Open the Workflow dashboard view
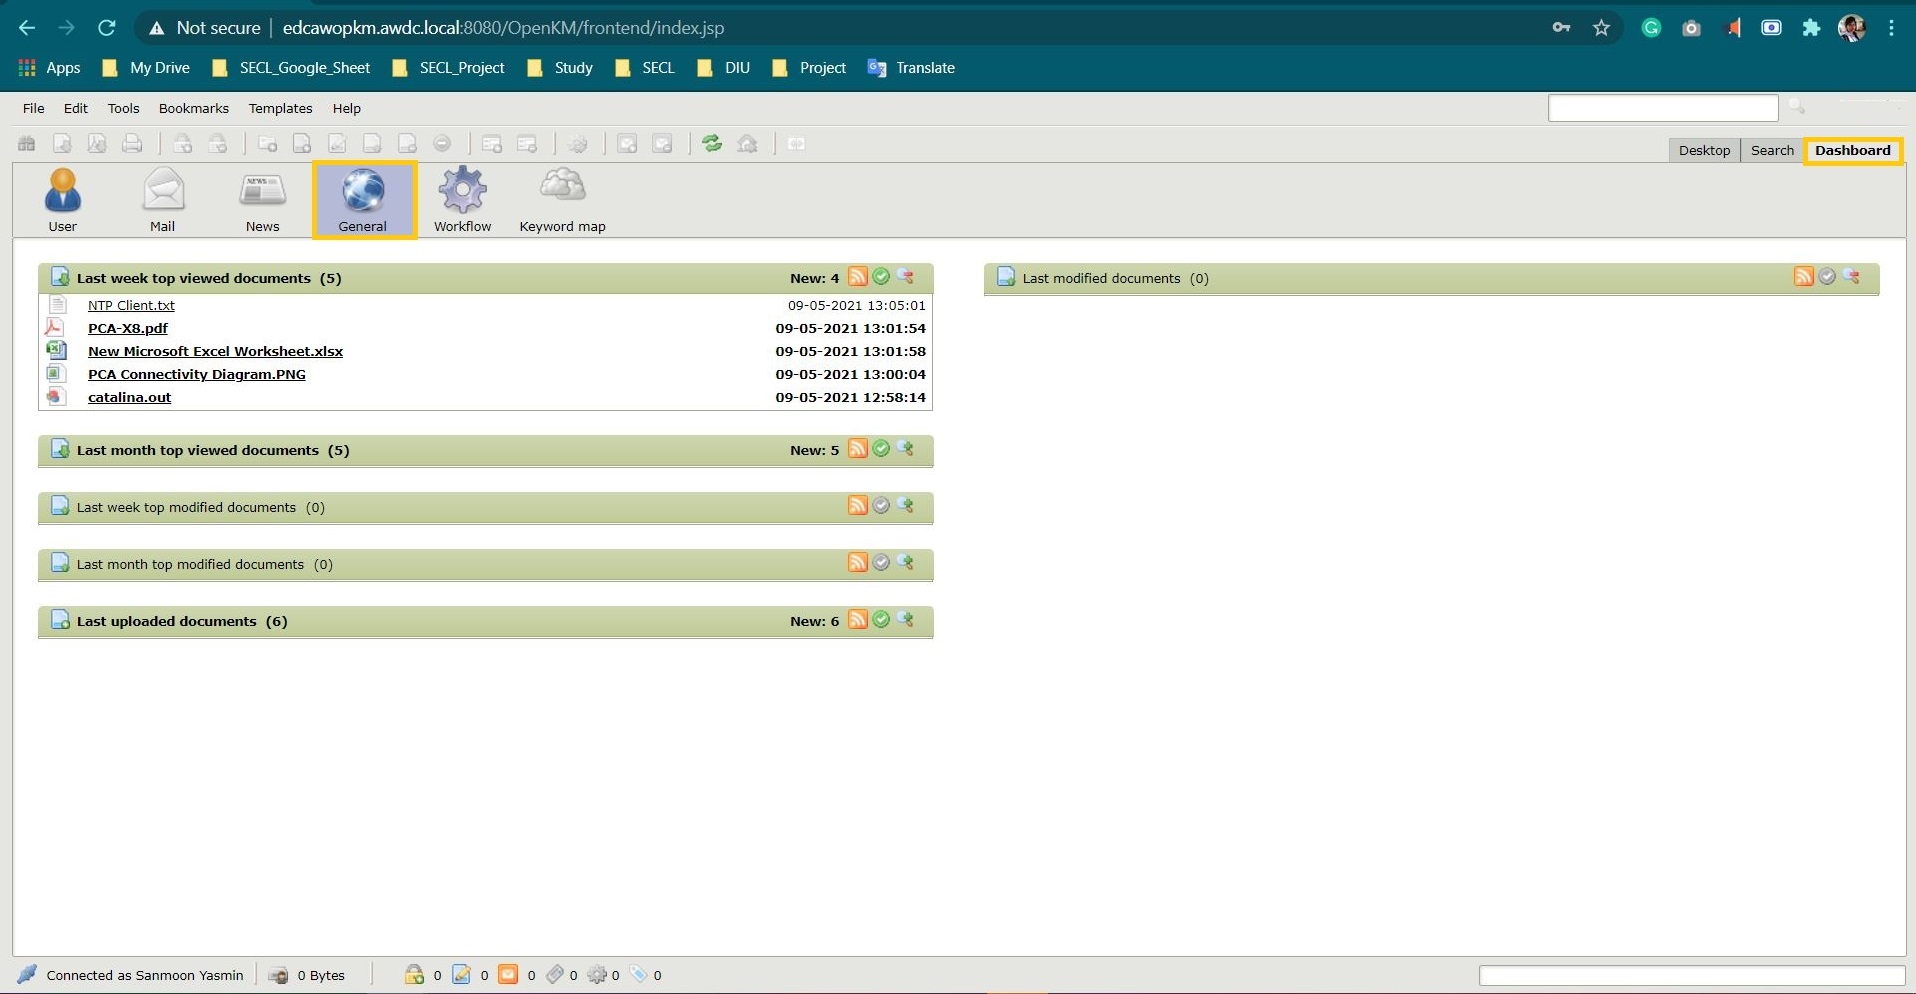 pyautogui.click(x=462, y=199)
